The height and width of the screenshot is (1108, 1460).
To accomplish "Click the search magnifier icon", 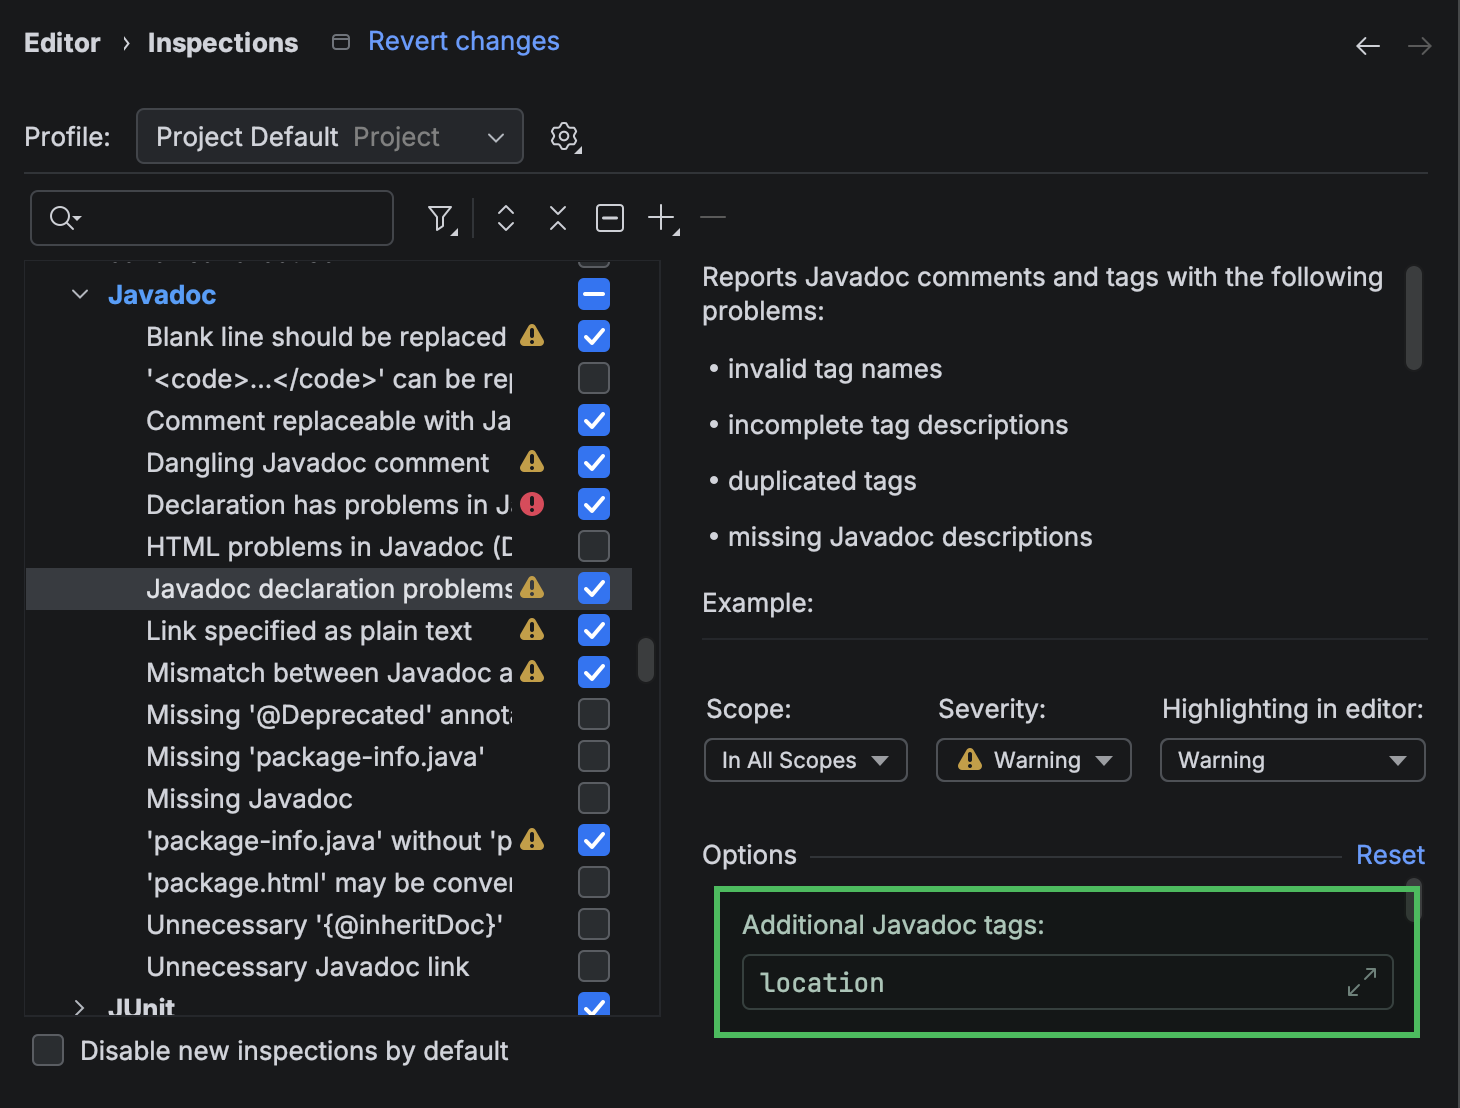I will [64, 217].
